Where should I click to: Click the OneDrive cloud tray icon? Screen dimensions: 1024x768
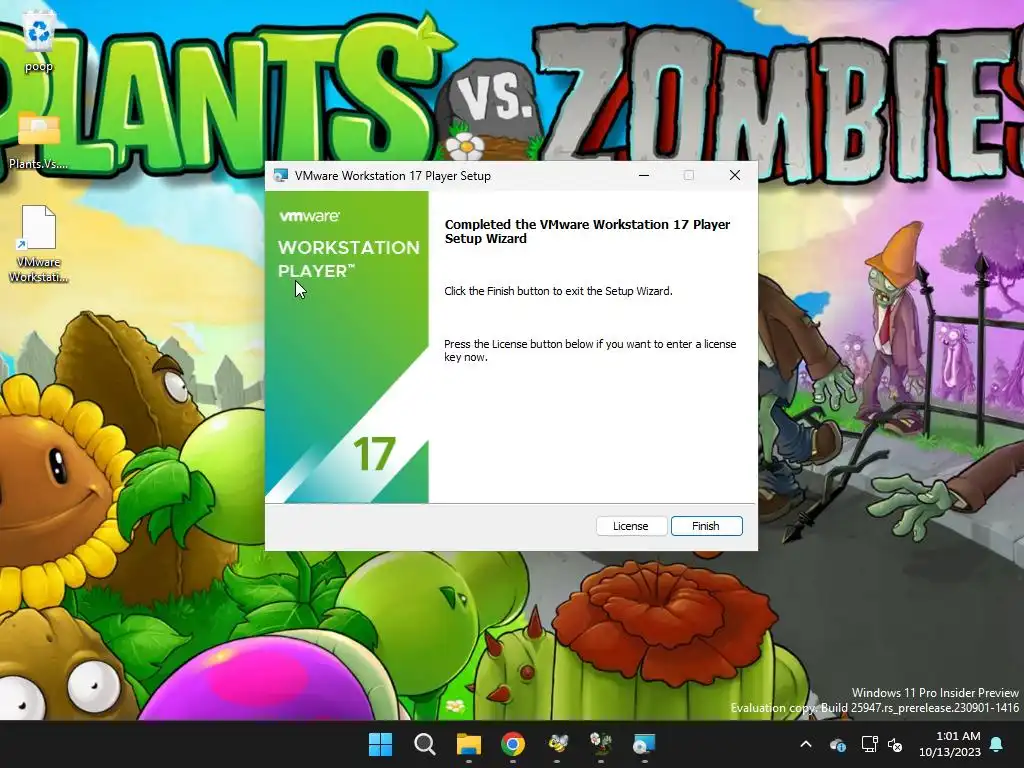click(838, 744)
